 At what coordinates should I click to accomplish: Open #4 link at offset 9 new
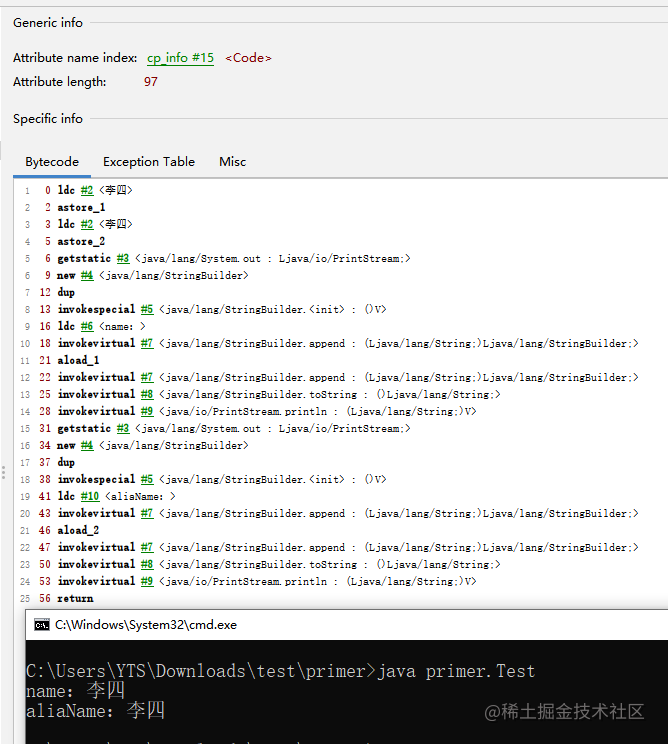click(87, 275)
